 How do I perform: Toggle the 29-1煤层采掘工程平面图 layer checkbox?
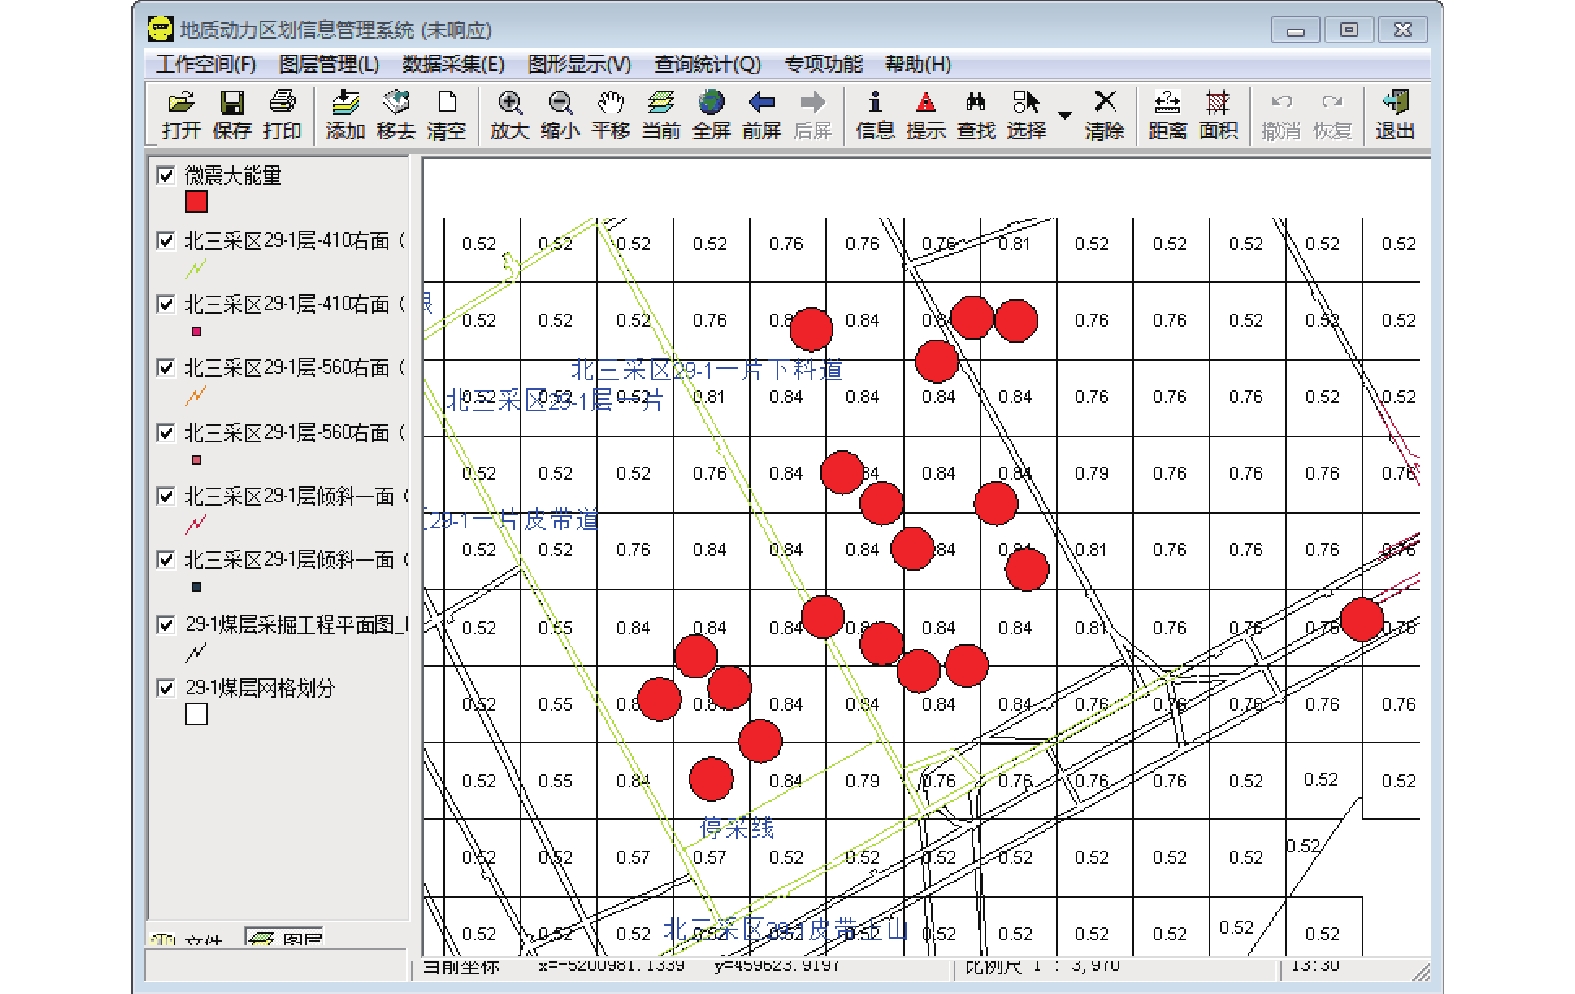[x=166, y=625]
